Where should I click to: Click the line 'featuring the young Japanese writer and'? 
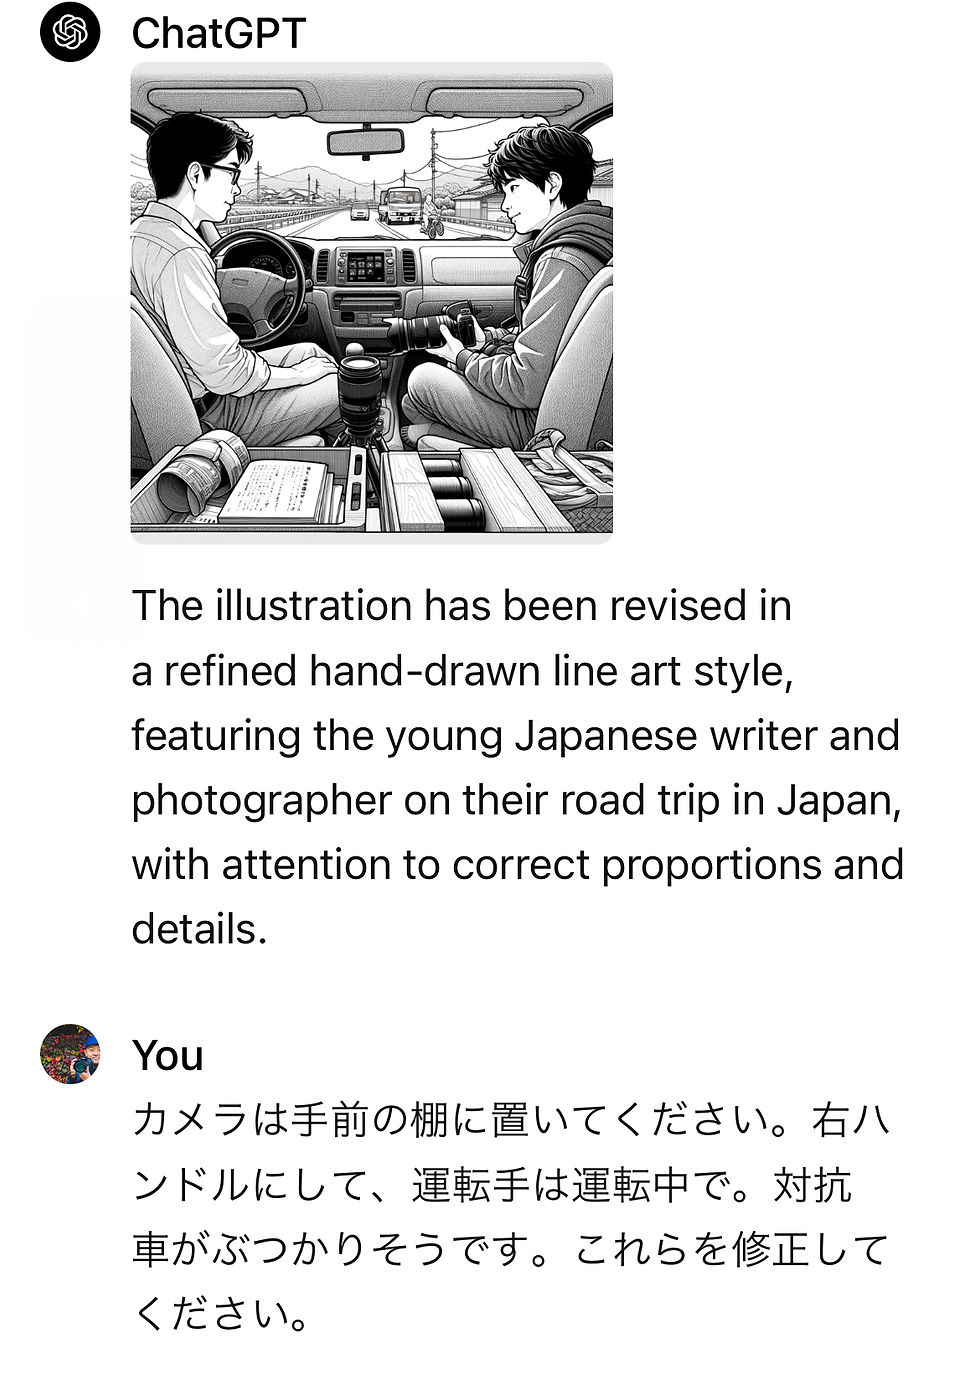[515, 736]
